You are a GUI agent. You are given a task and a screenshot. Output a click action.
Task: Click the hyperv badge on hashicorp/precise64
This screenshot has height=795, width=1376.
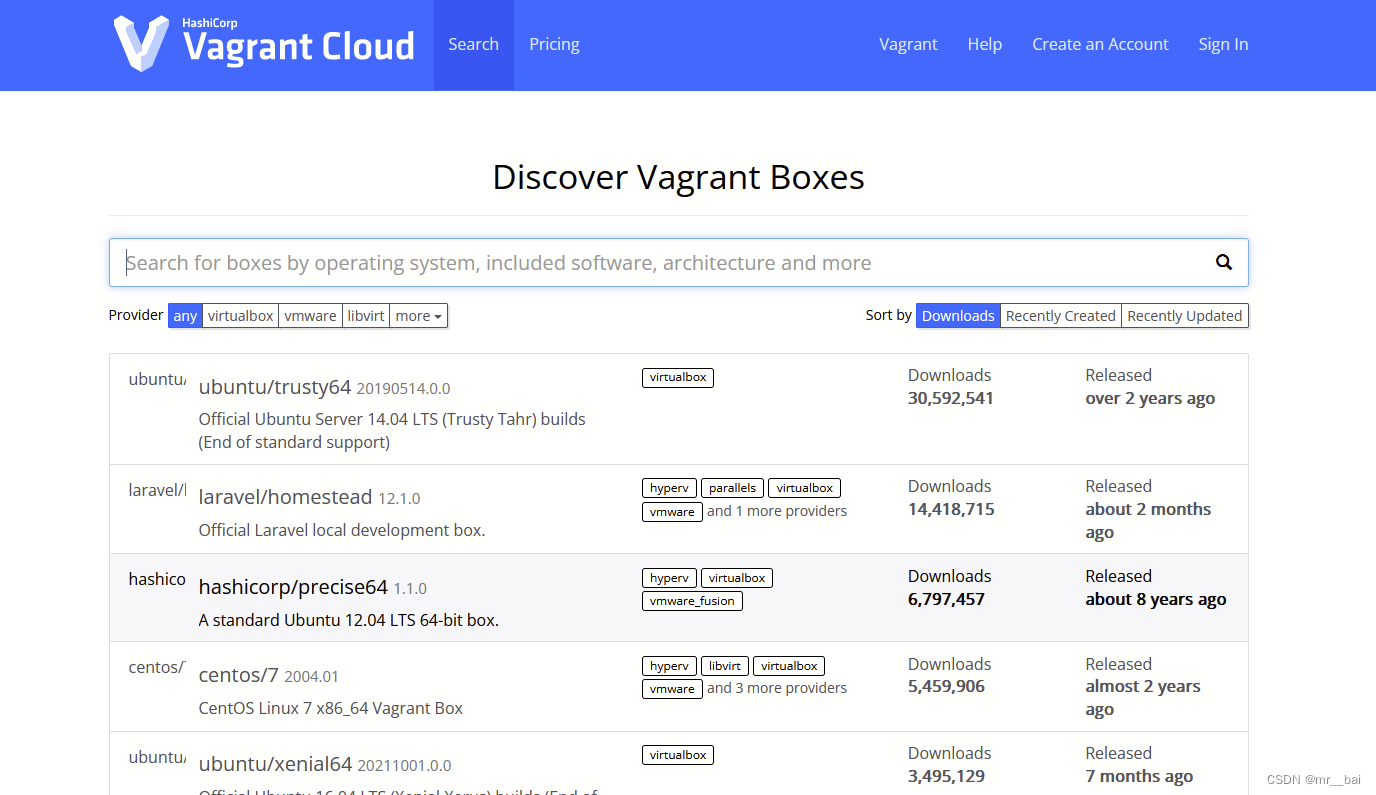click(x=668, y=577)
